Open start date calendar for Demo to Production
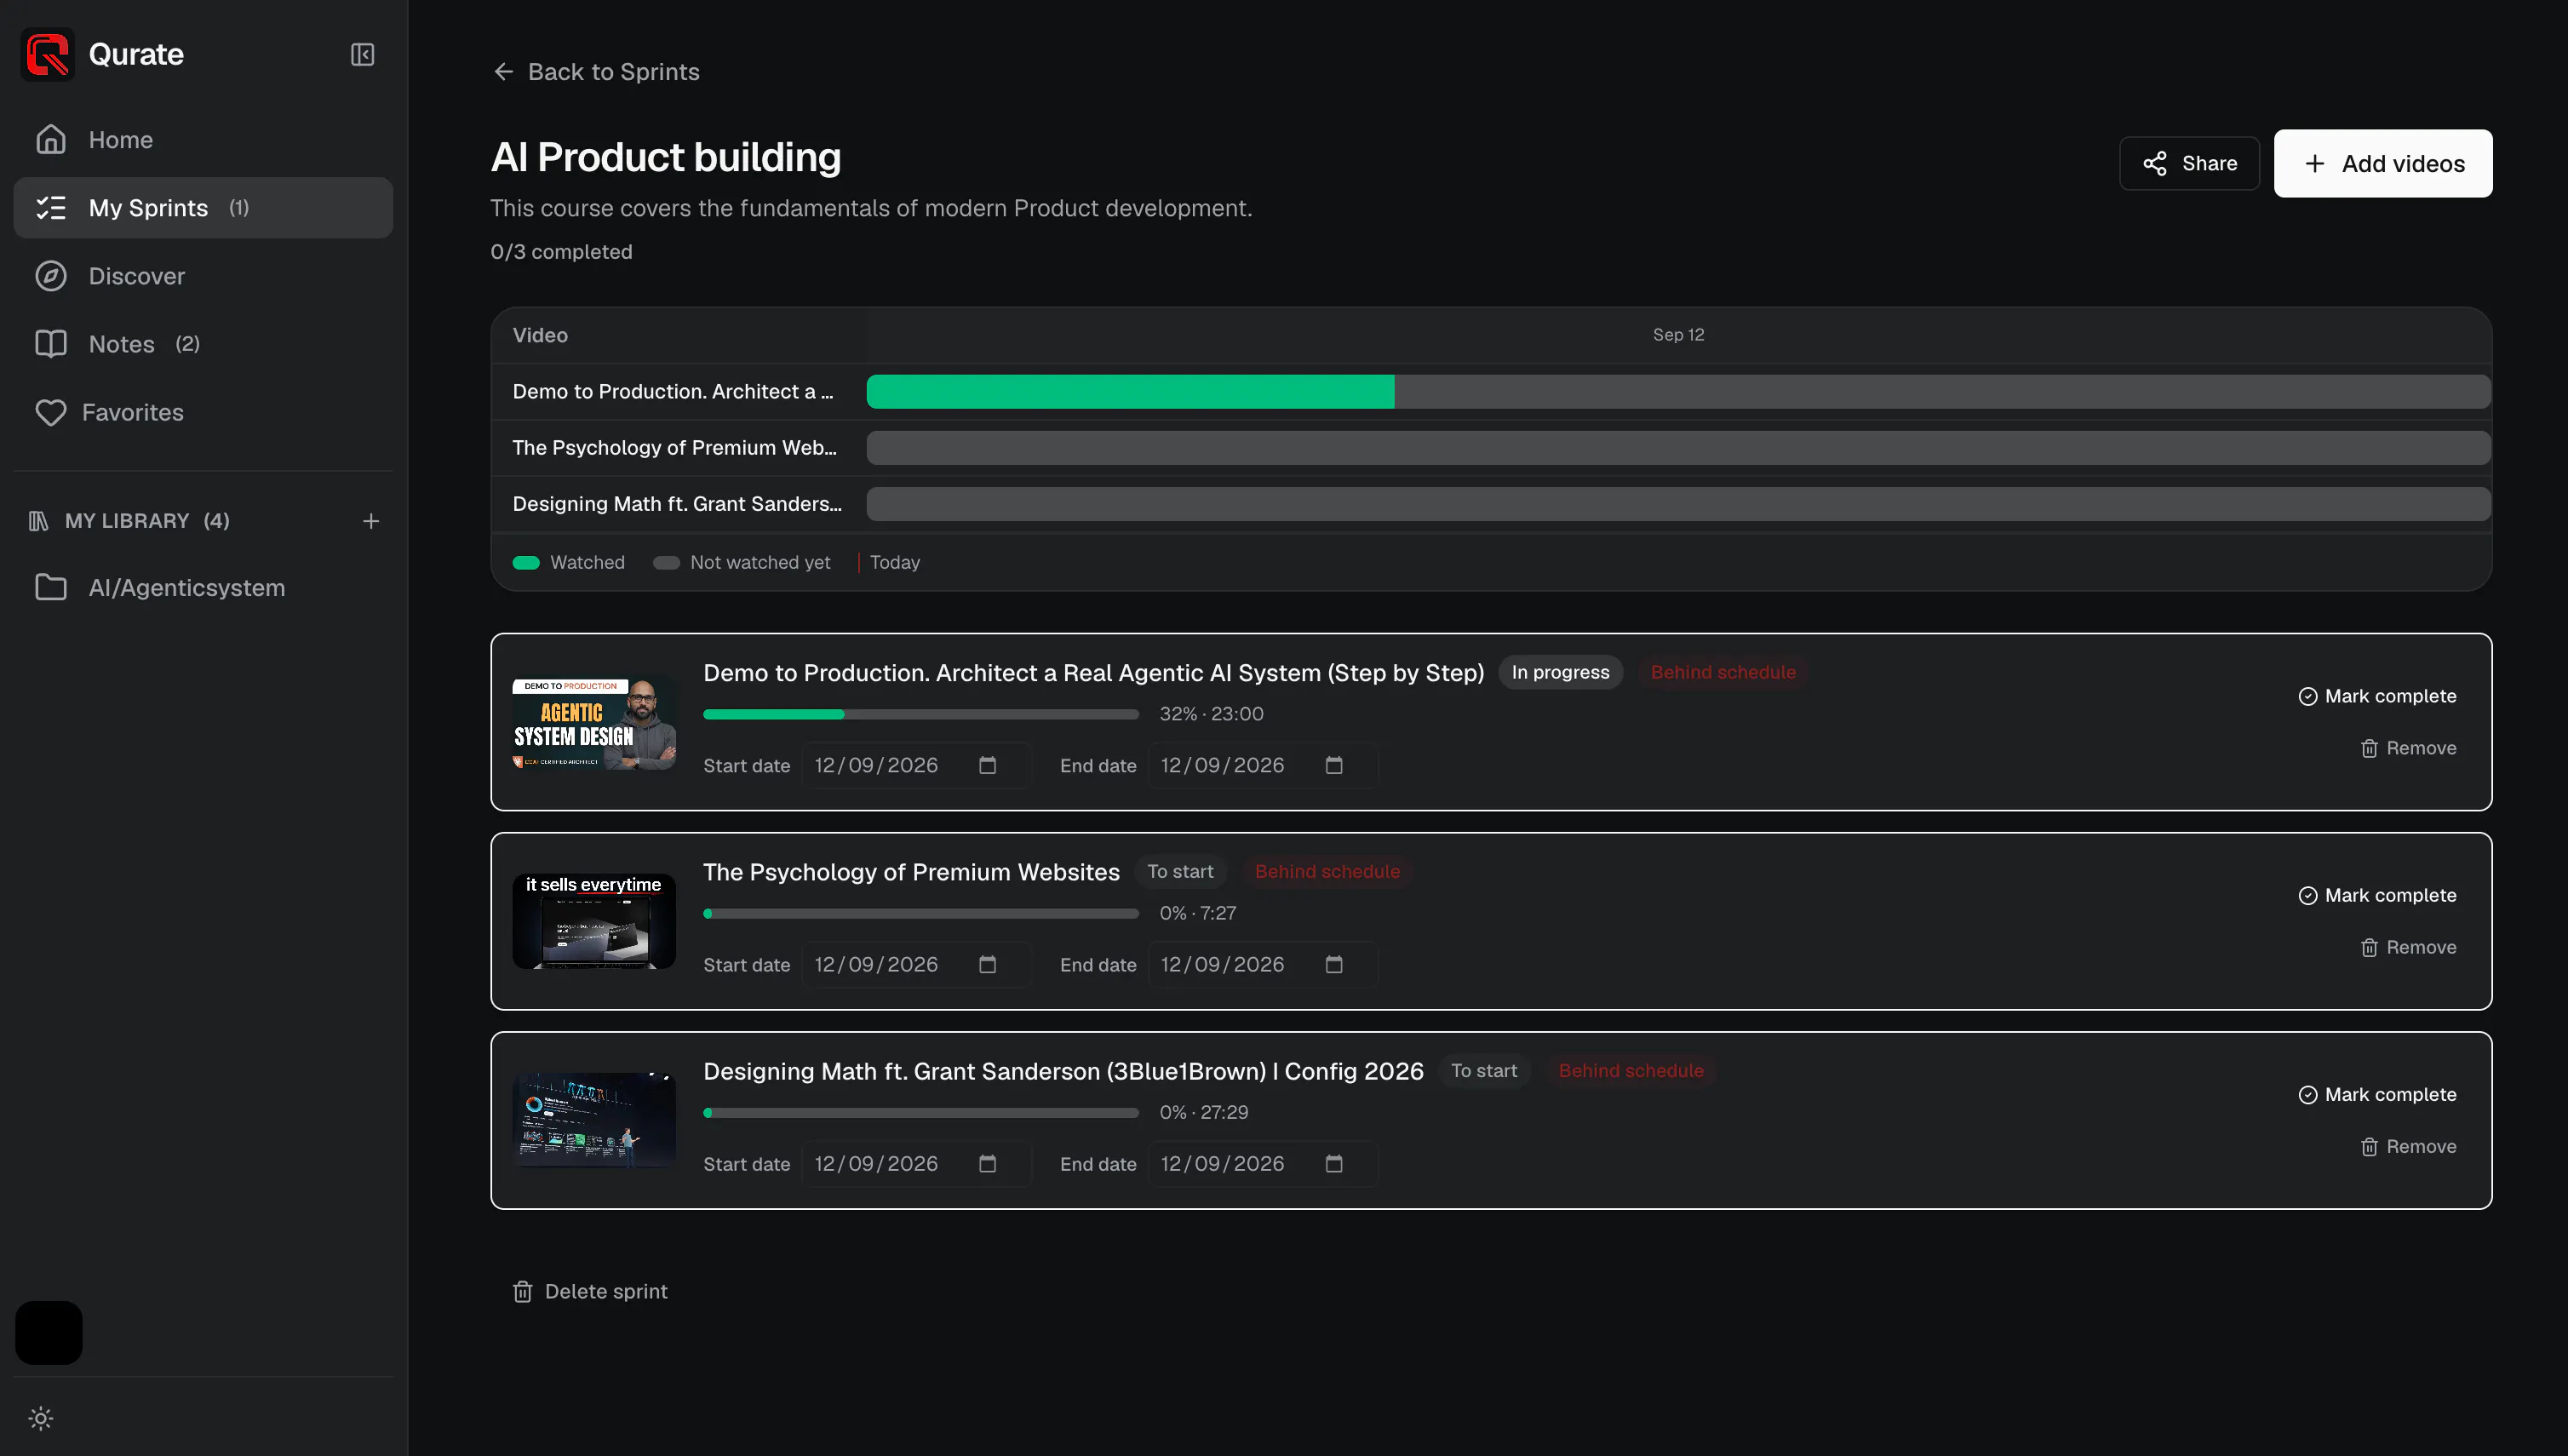 987,765
